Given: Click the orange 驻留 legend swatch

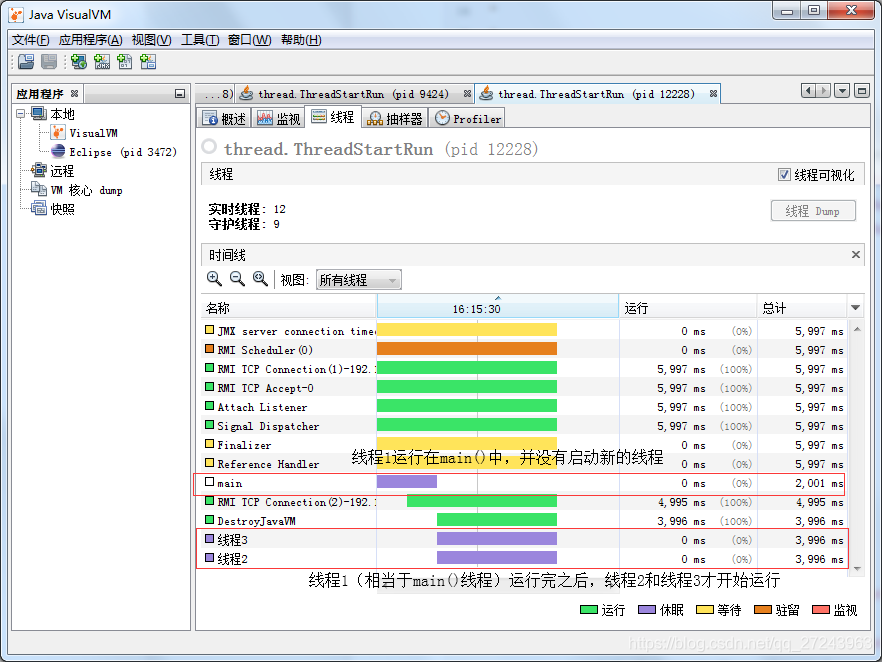Looking at the screenshot, I should [x=763, y=610].
